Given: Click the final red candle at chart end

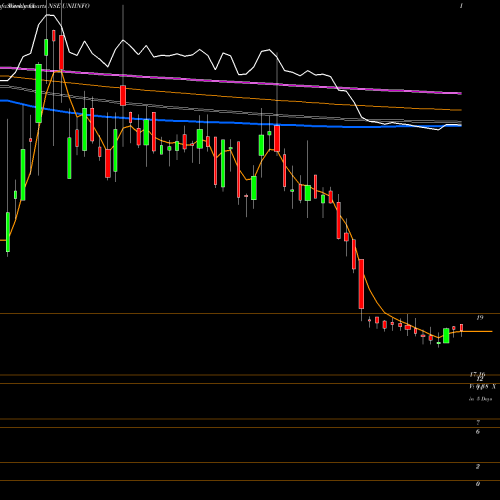Looking at the screenshot, I should pos(462,328).
